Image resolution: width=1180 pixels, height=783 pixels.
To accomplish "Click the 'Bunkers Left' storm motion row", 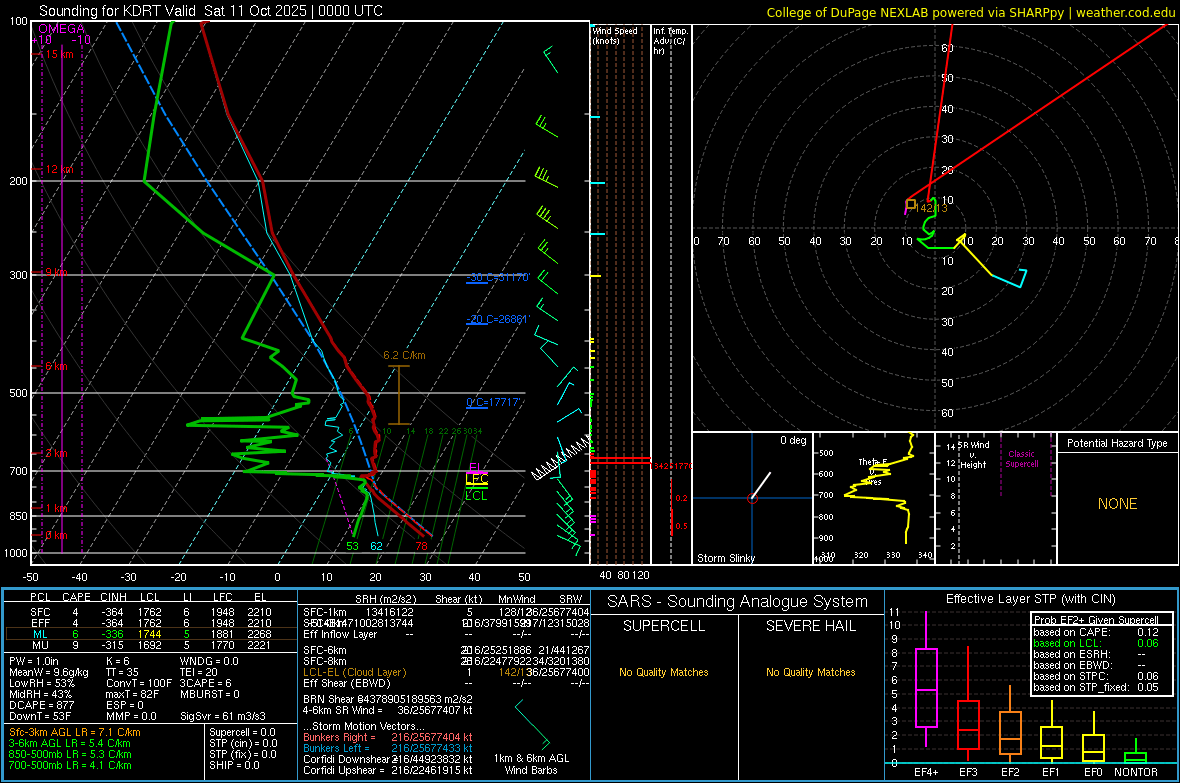I will [x=388, y=748].
